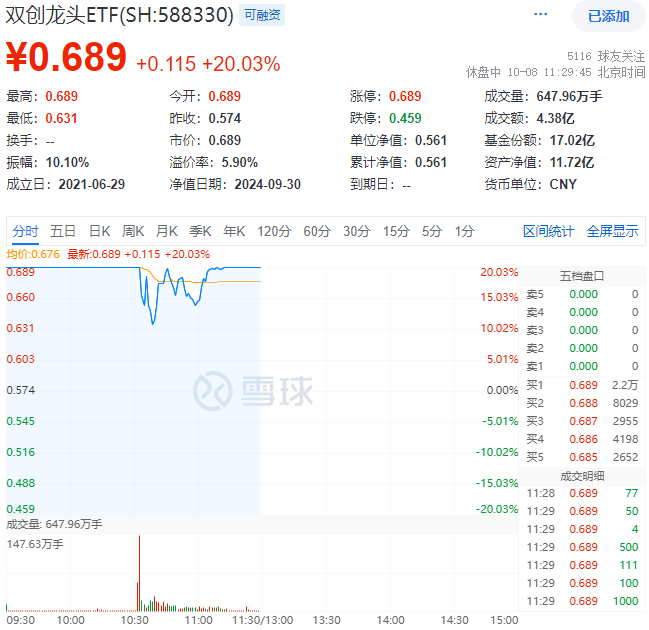
Task: Click the tall red volume bar at 10:30
Action: tap(139, 573)
